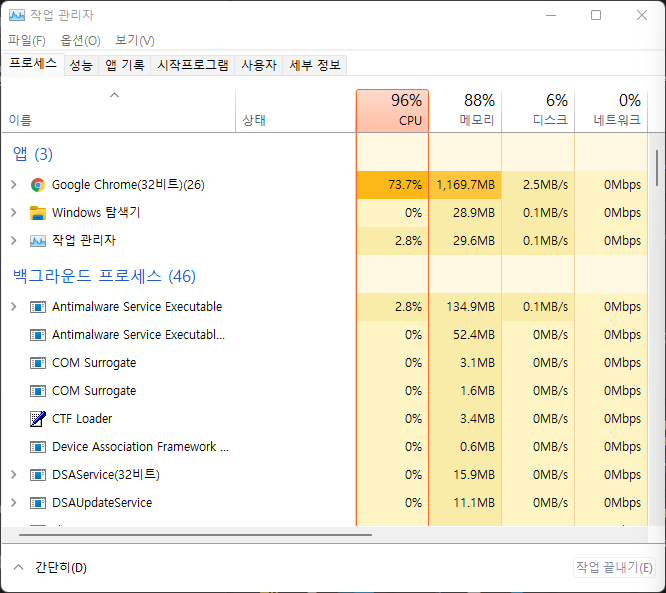Open the 파일(F) menu
Image resolution: width=666 pixels, height=593 pixels.
tap(27, 41)
